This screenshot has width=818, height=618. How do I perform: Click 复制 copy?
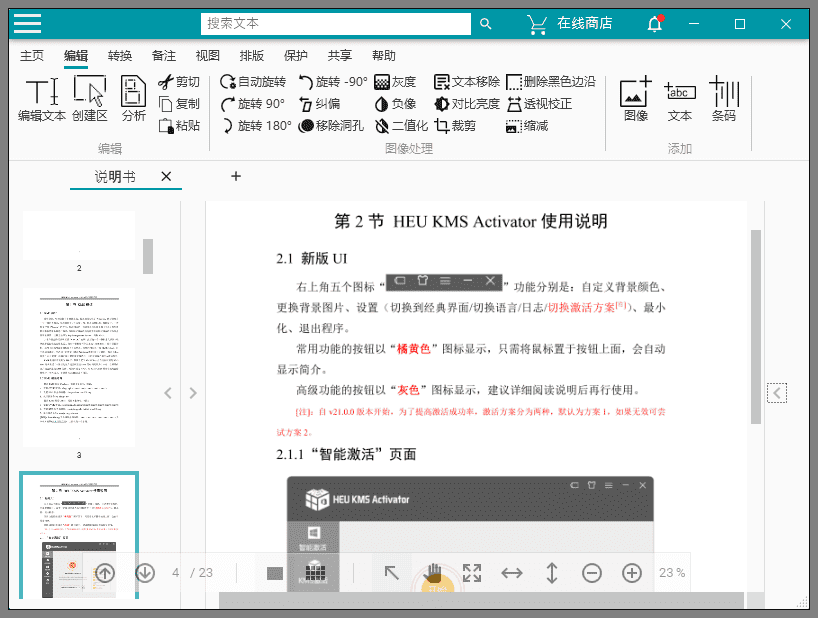click(x=179, y=104)
